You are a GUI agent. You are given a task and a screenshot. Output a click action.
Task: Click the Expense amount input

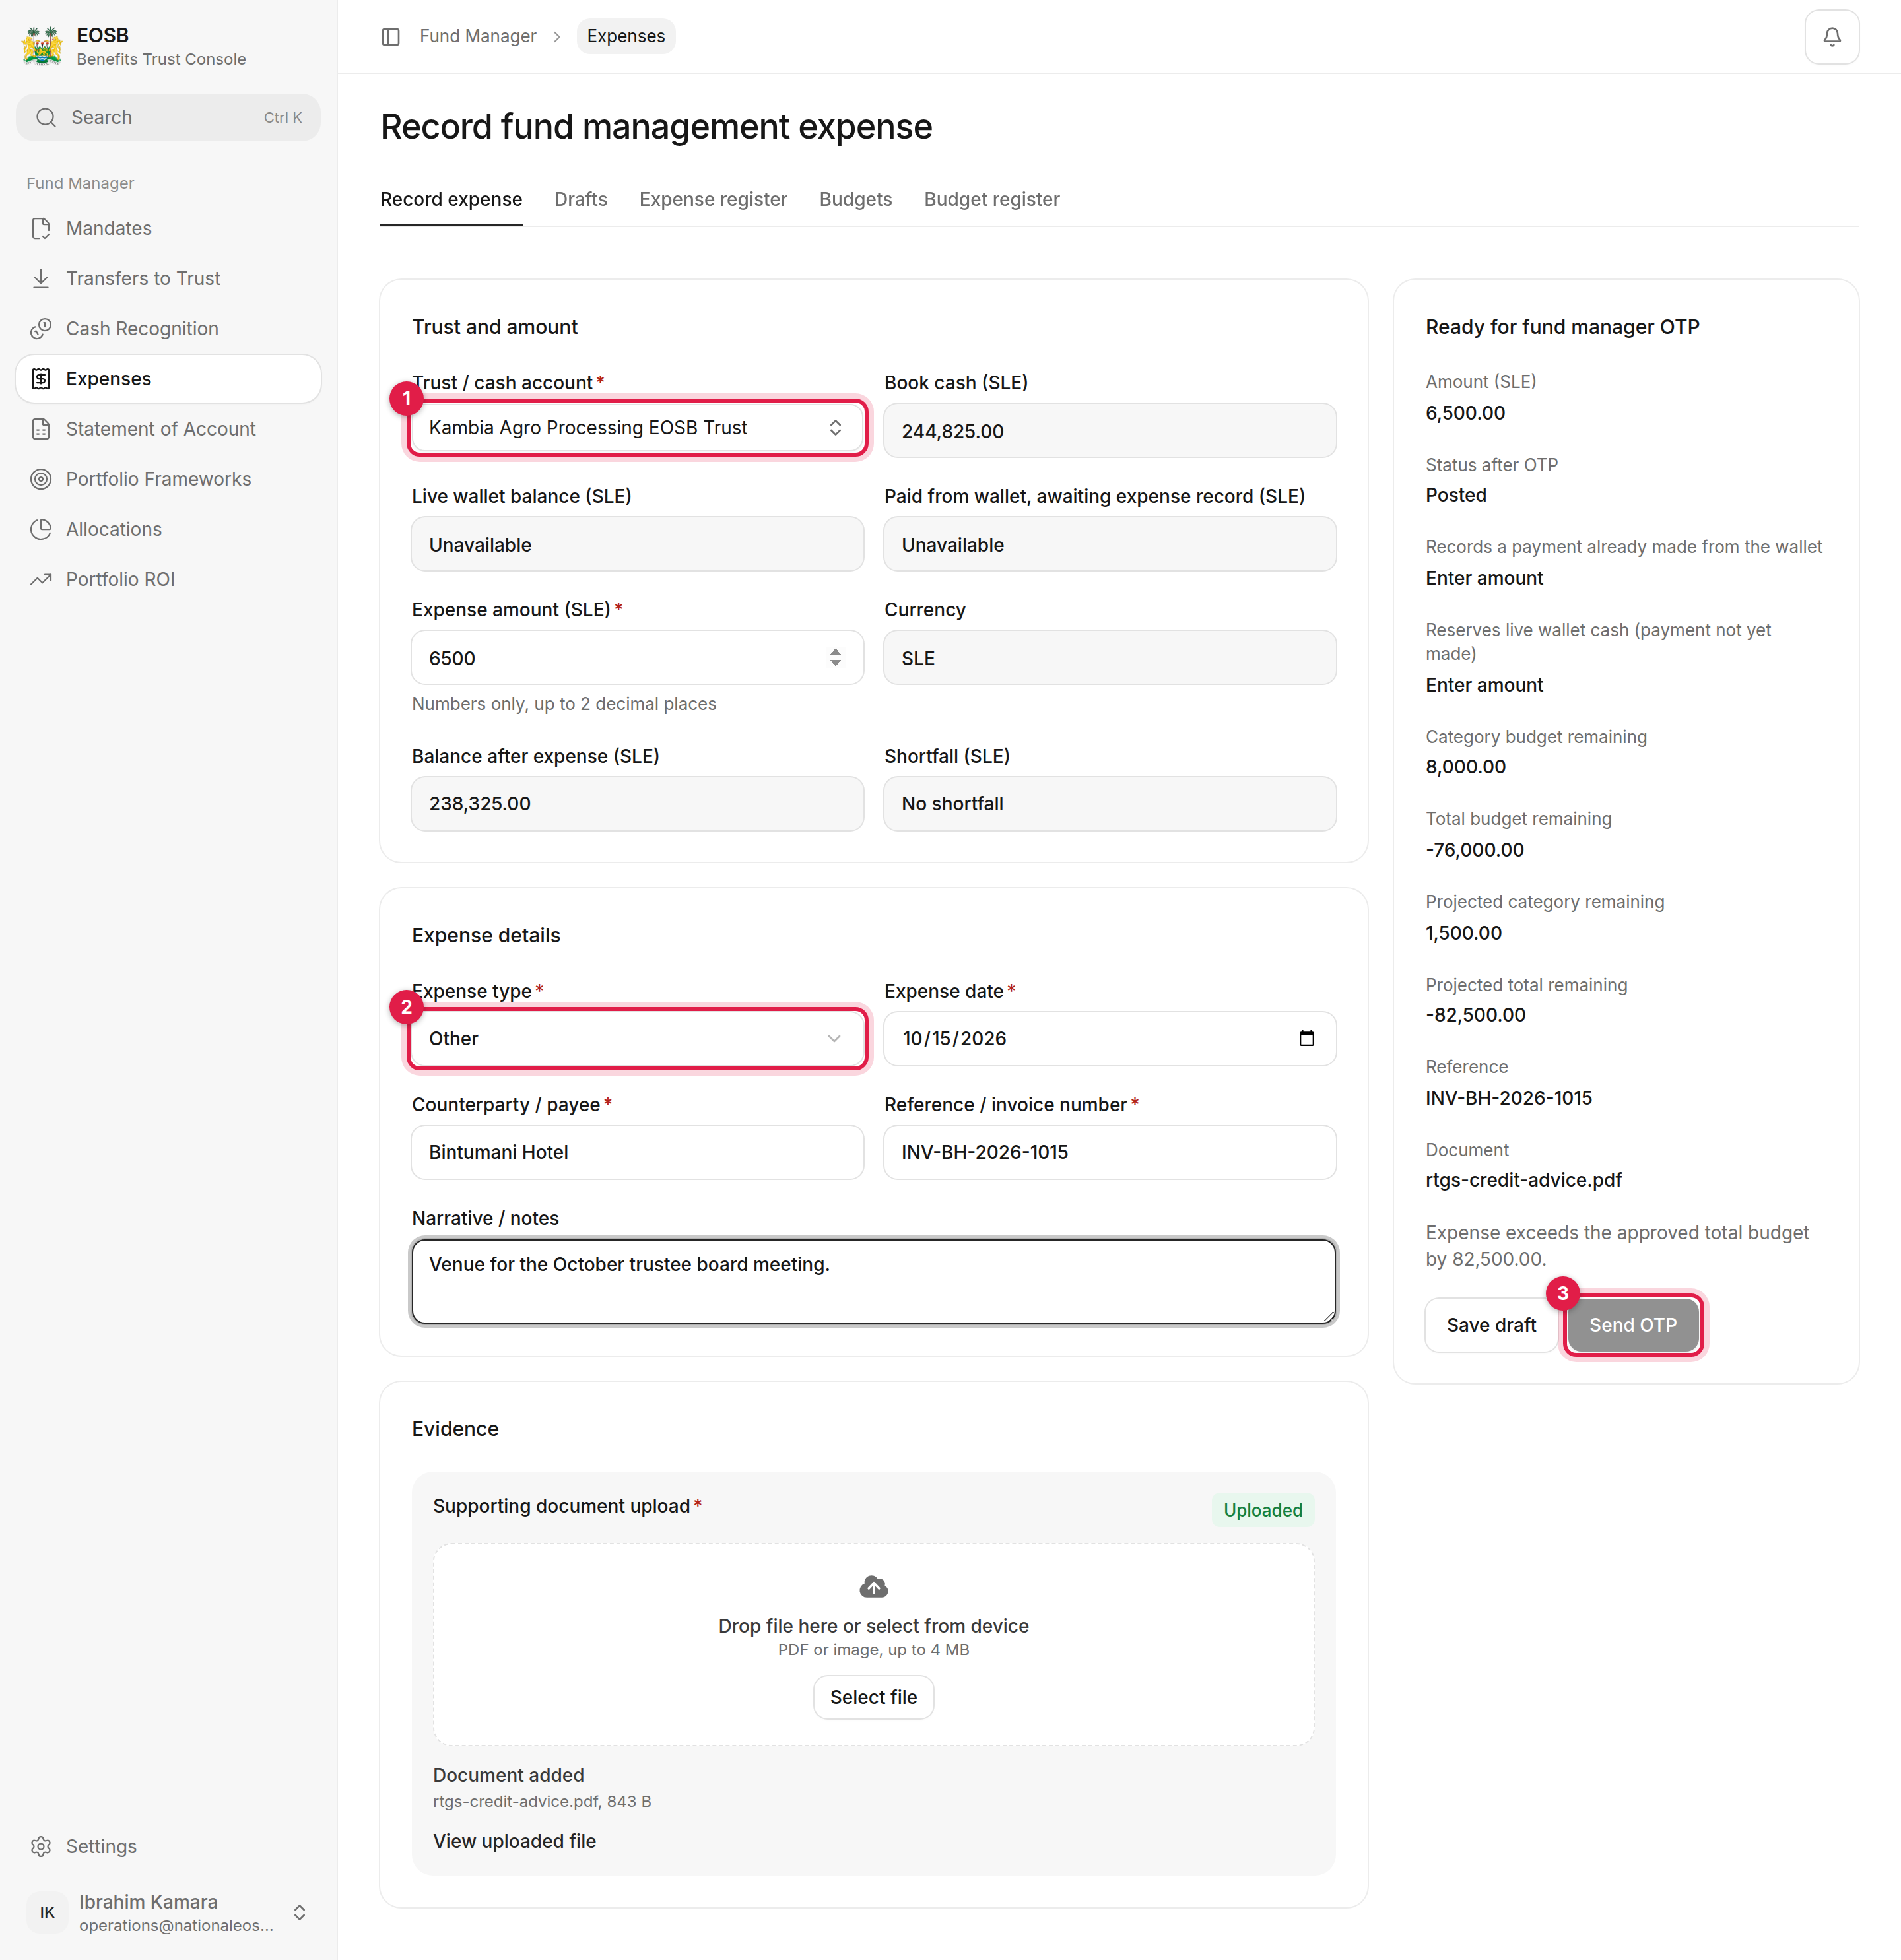click(x=637, y=657)
